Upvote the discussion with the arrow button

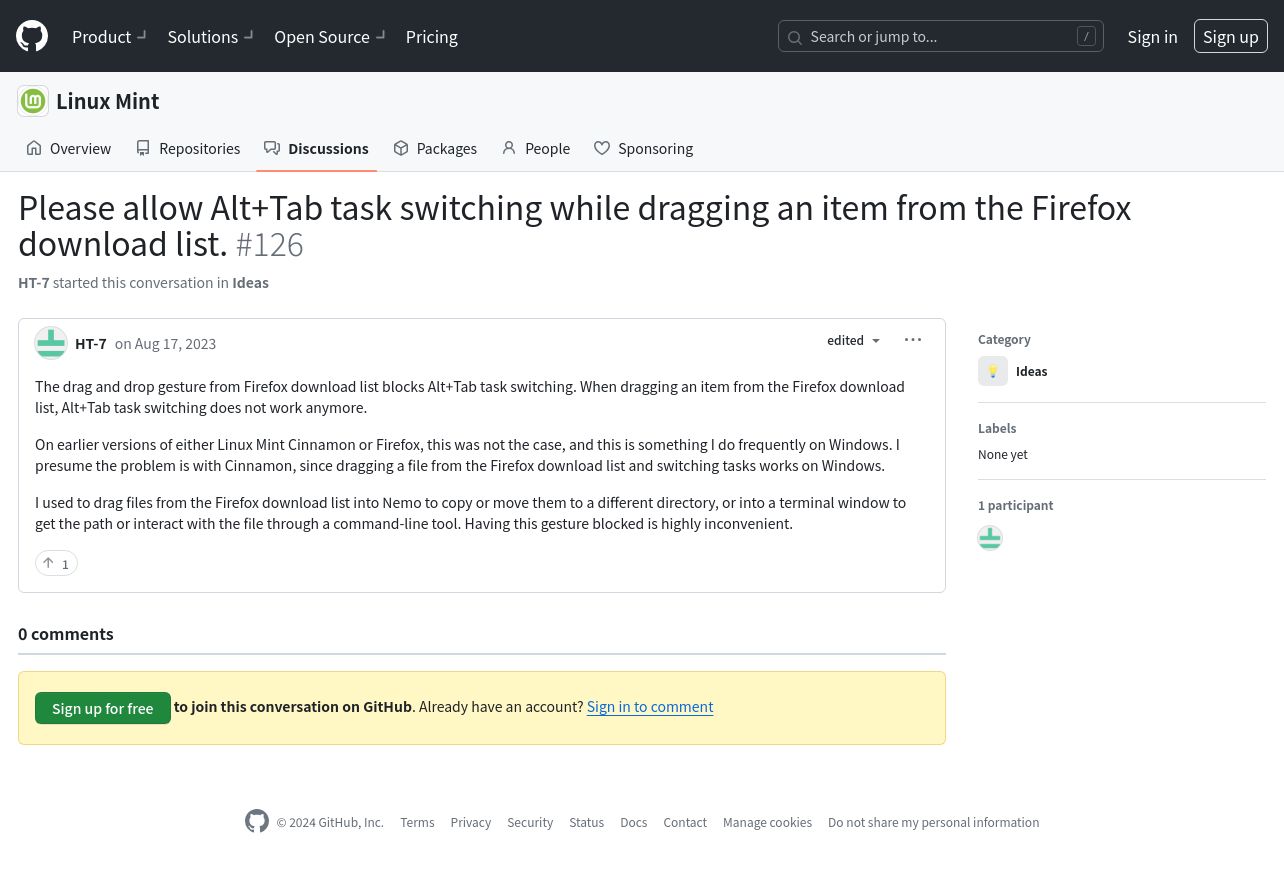[56, 564]
